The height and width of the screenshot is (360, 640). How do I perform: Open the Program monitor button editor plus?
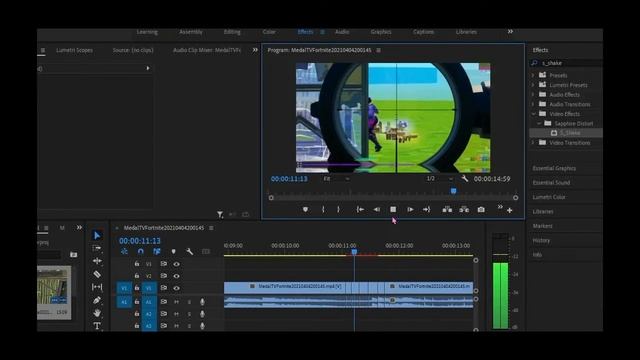[x=509, y=210]
